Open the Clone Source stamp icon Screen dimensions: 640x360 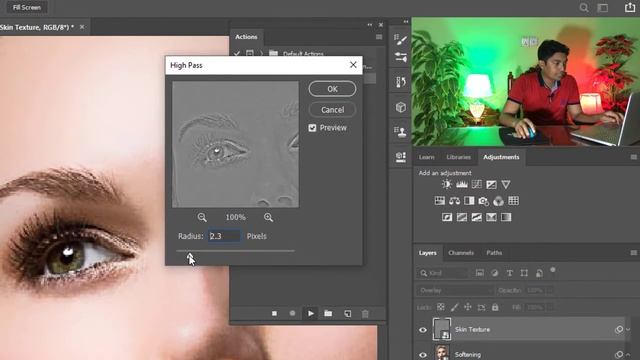[400, 131]
